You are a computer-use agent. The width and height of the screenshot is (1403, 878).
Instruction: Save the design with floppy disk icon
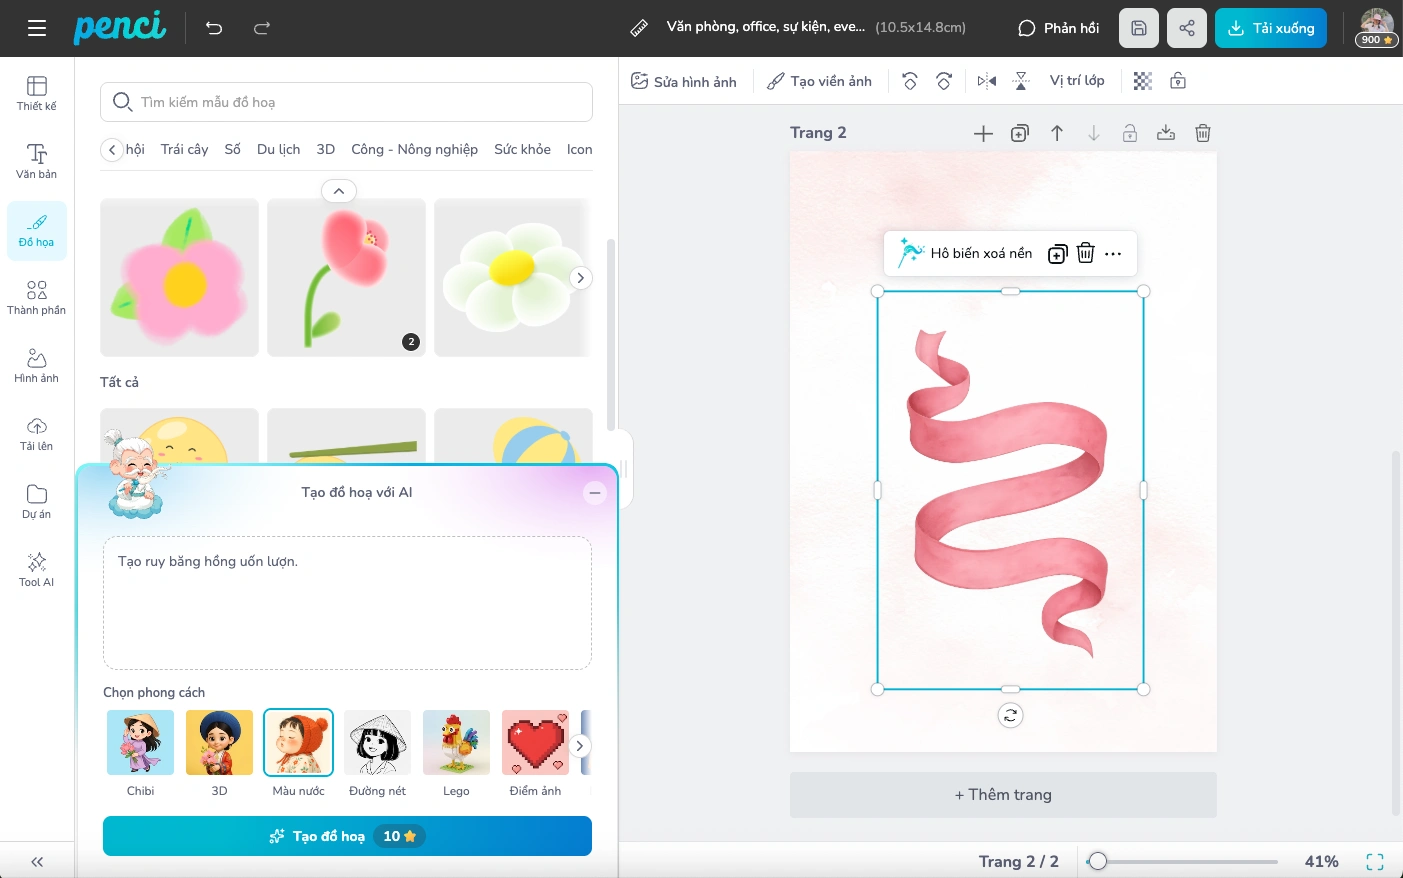[1139, 28]
